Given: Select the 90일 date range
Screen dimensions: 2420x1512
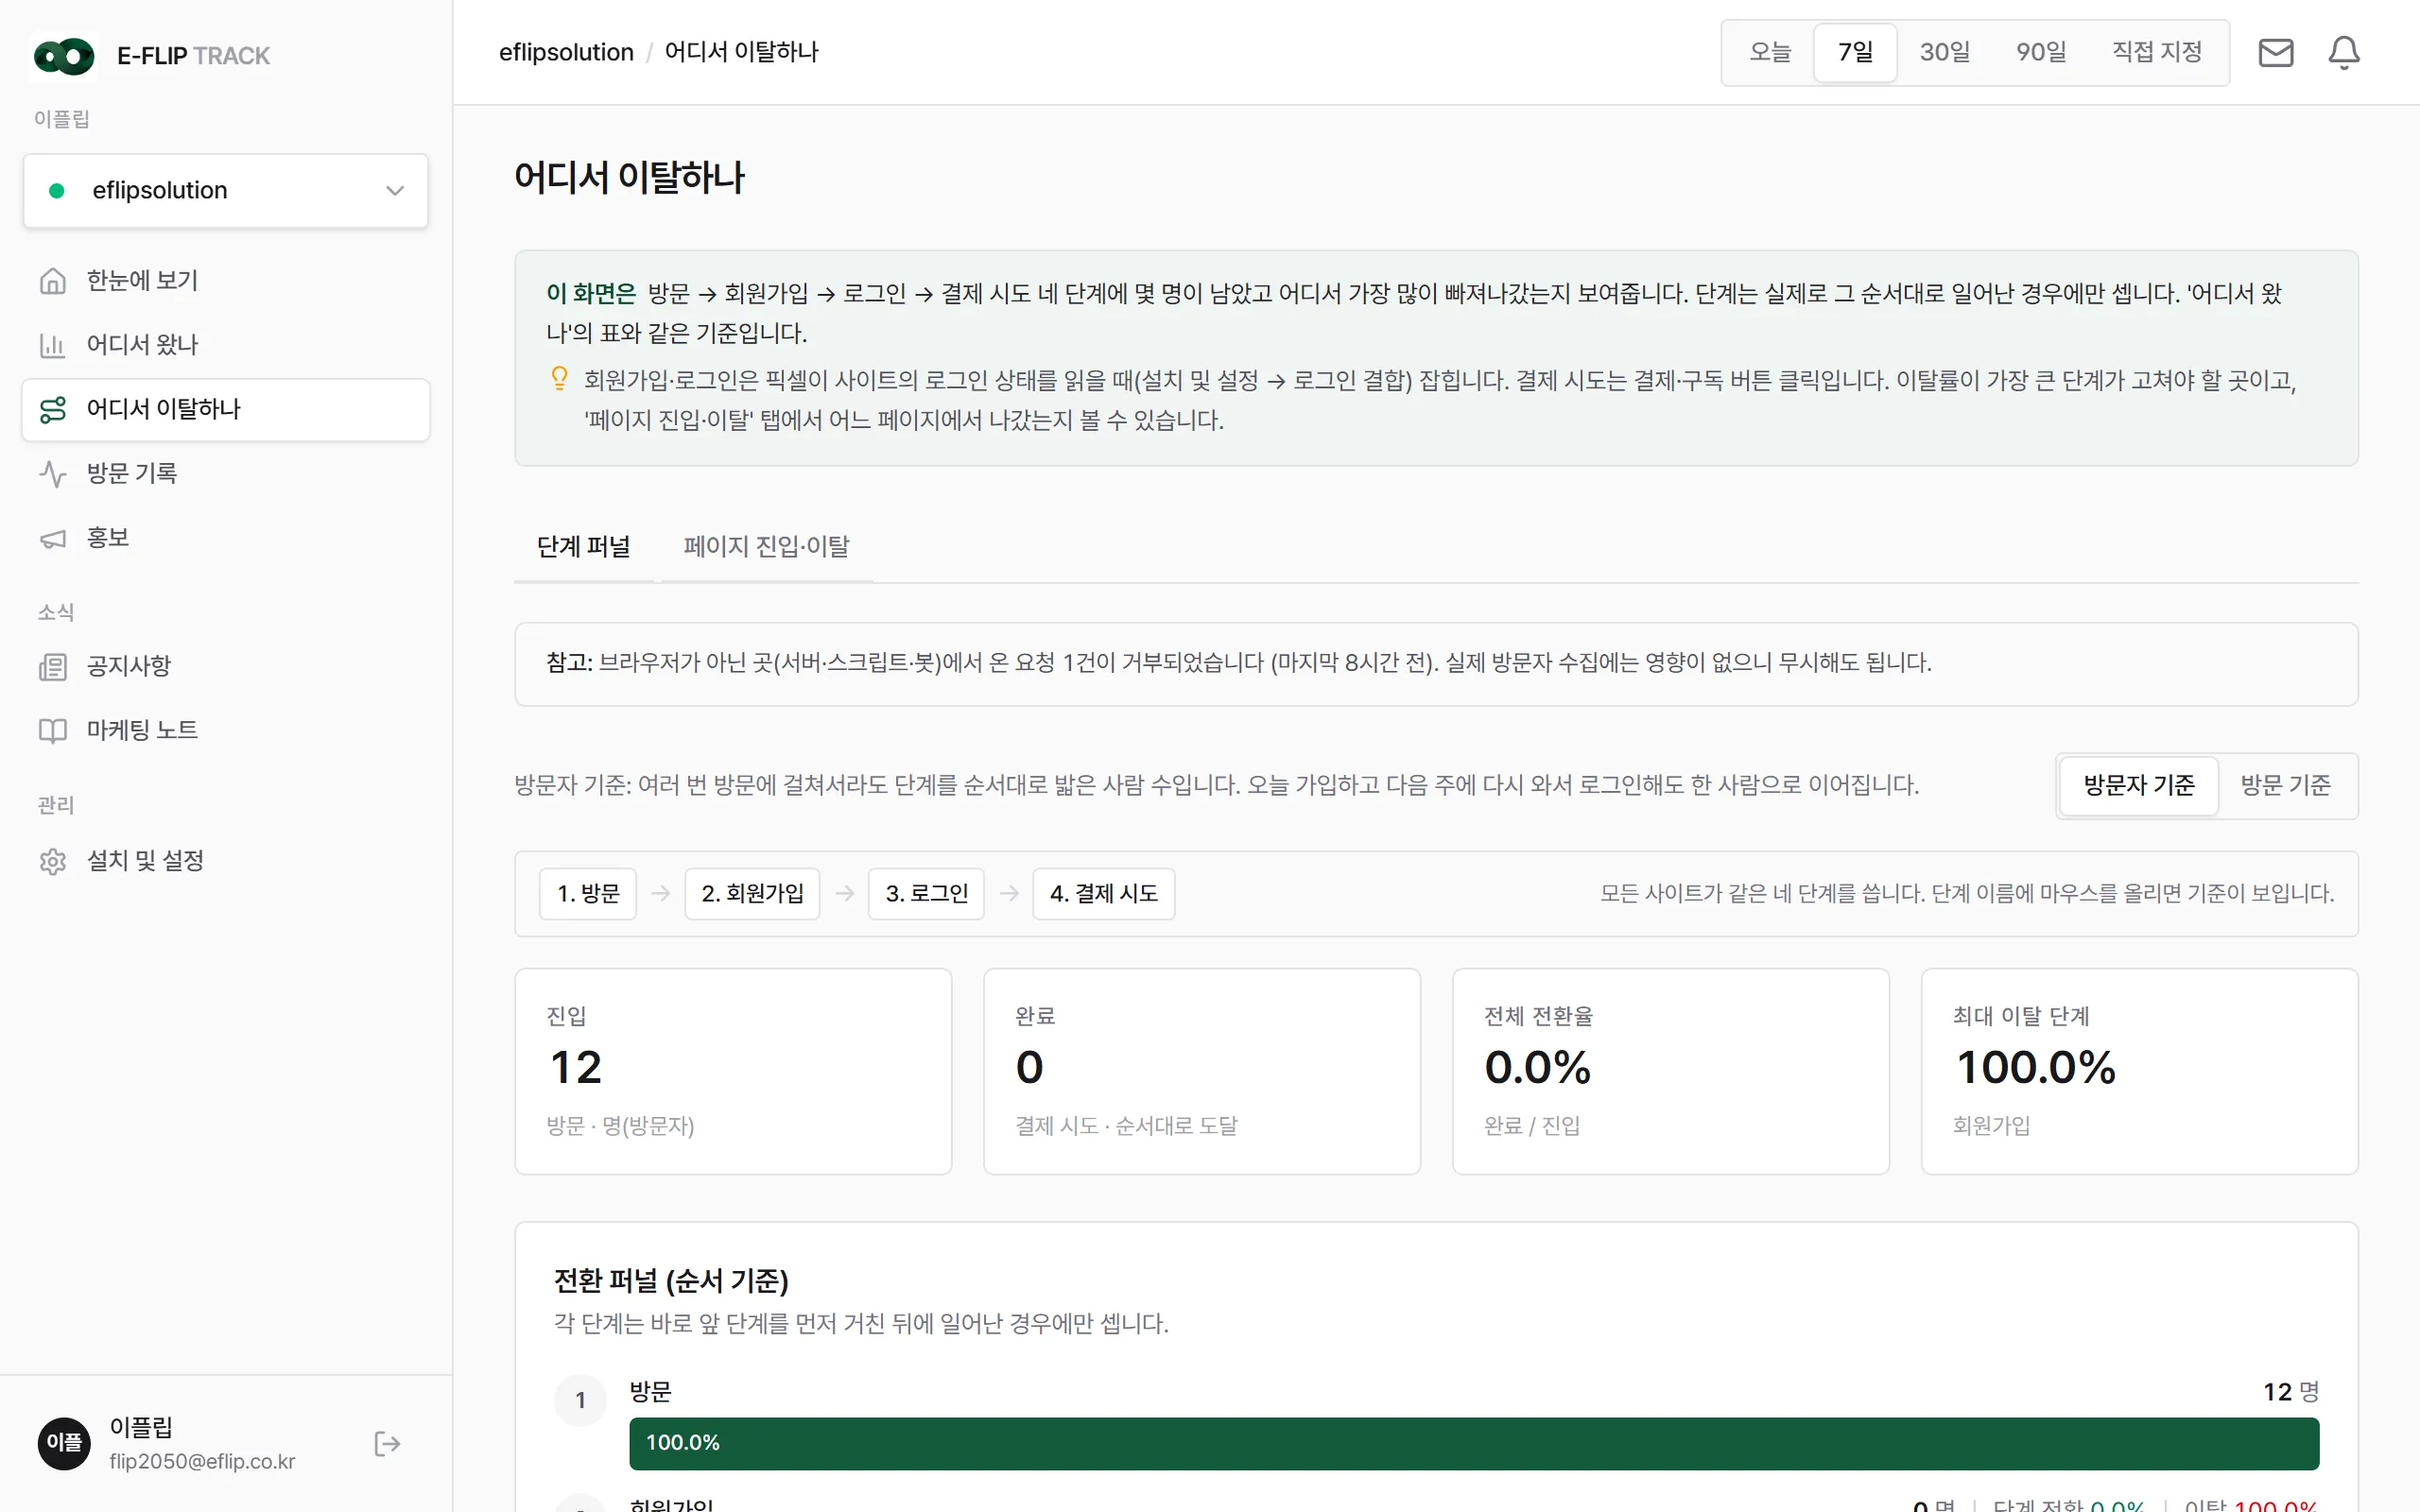Looking at the screenshot, I should coord(2041,52).
